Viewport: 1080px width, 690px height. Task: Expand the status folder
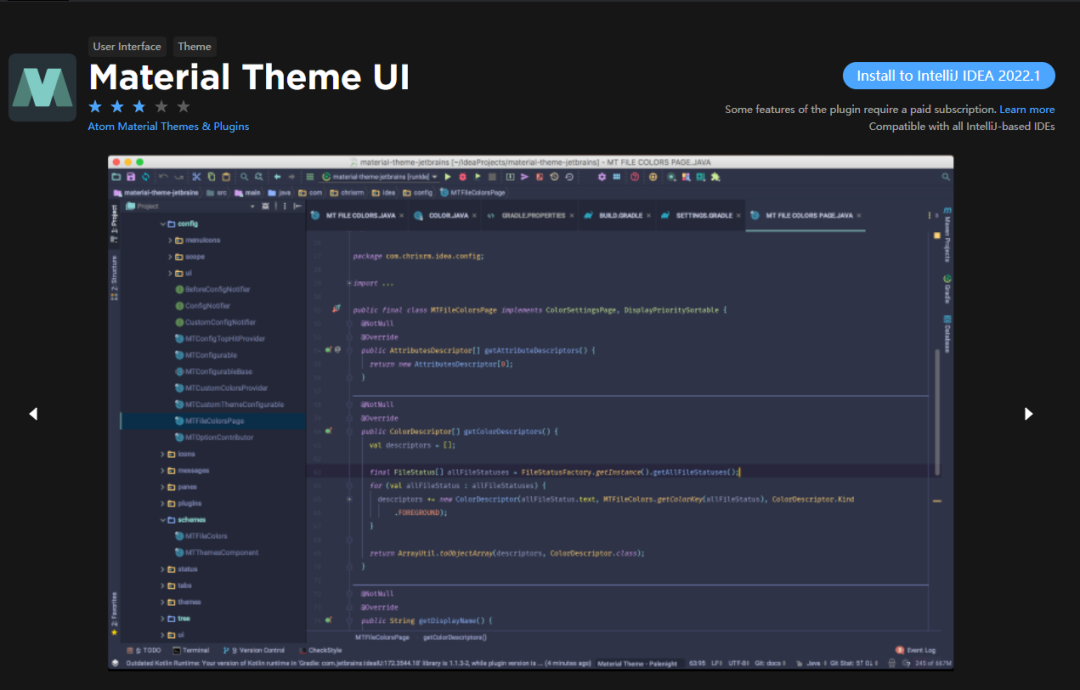pyautogui.click(x=163, y=569)
